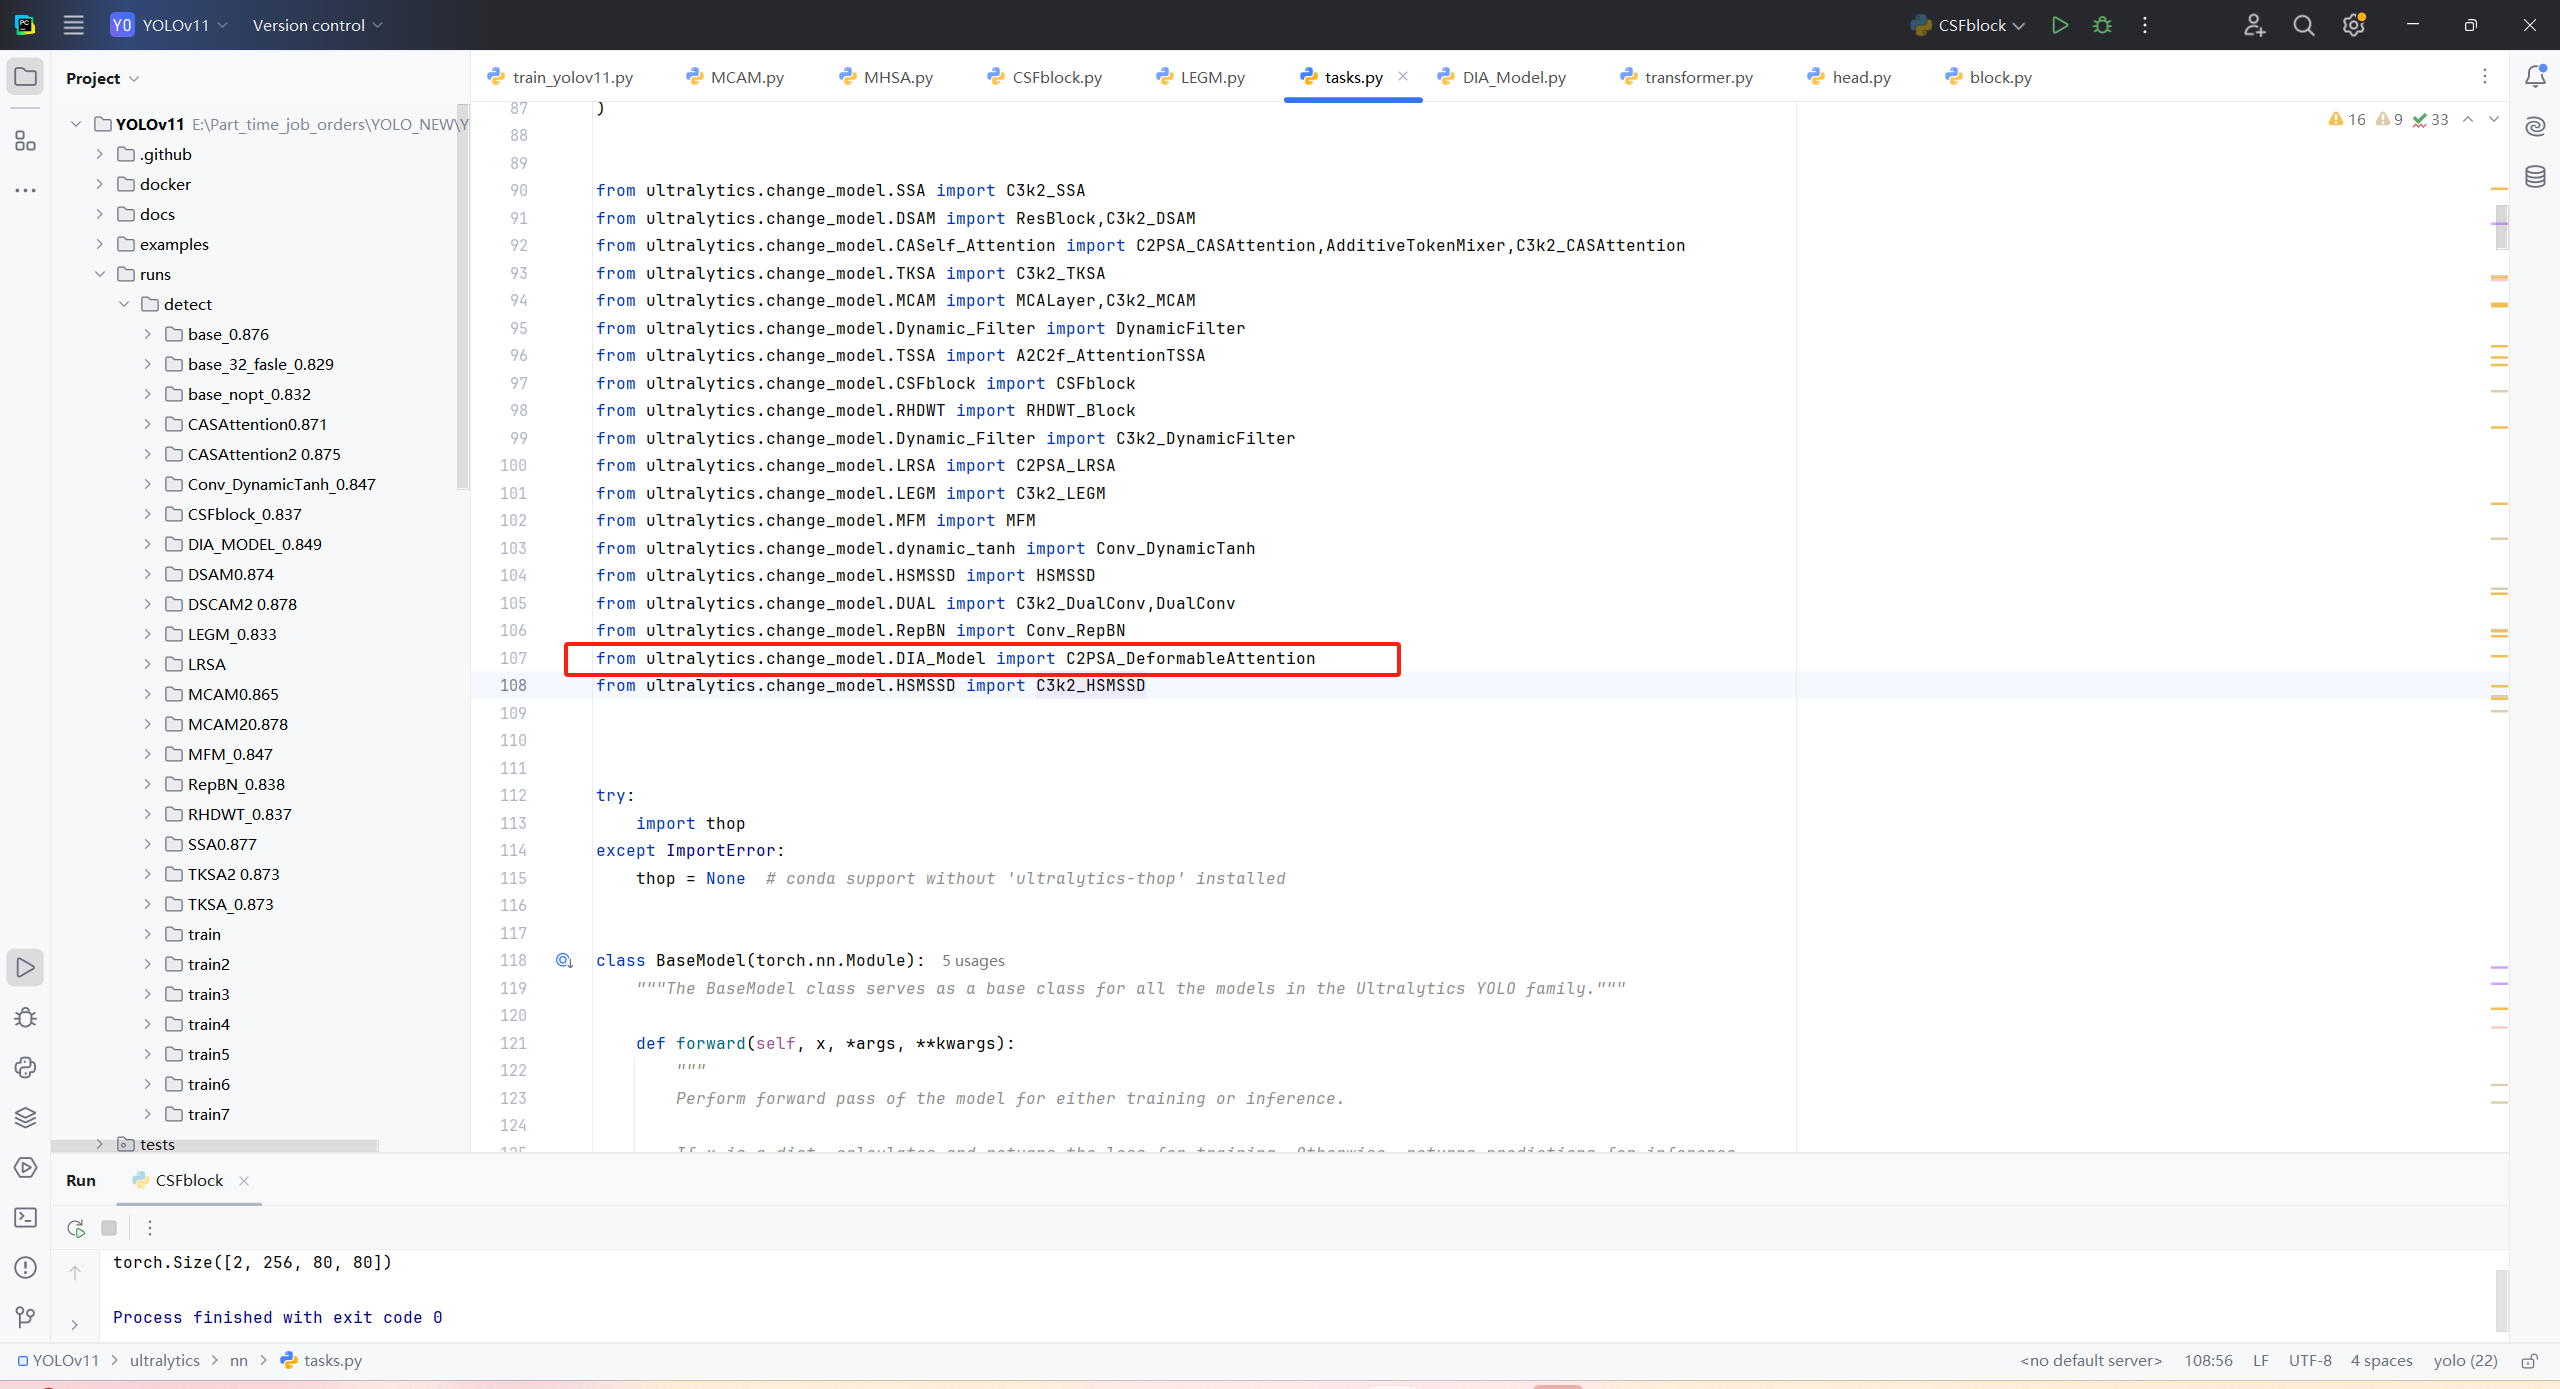Click the Debug bug icon in toolbar
Screen dimensions: 2560x1389
pos(2102,25)
